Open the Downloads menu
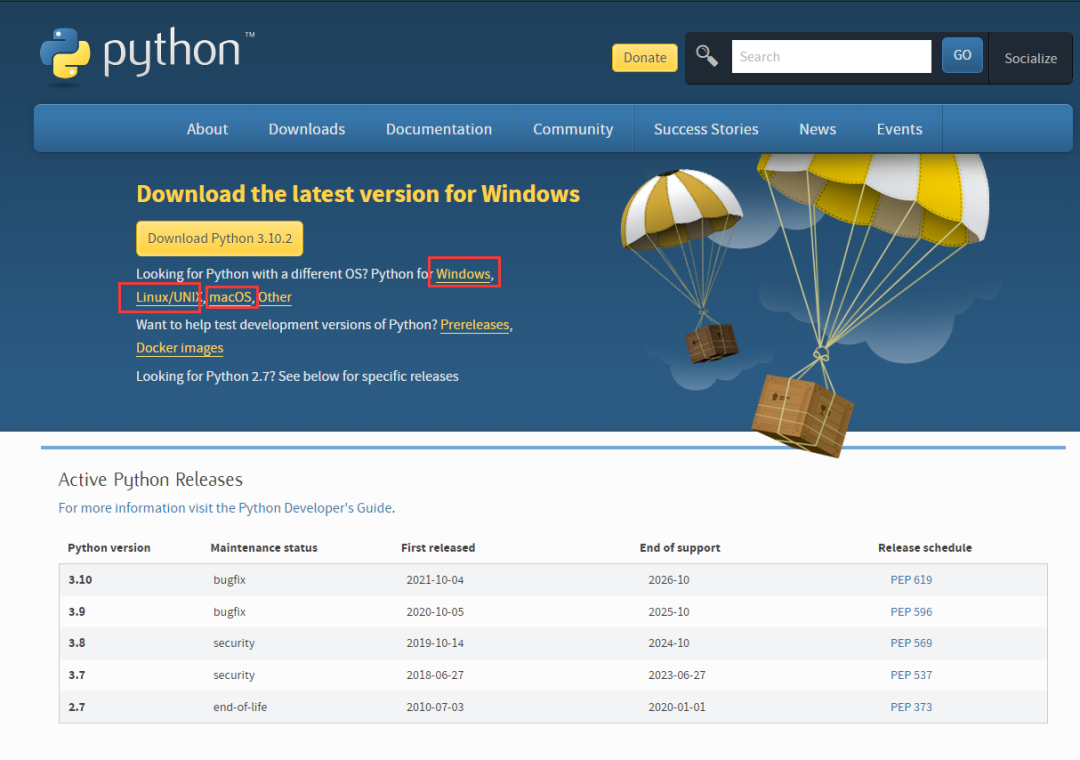This screenshot has height=760, width=1080. pyautogui.click(x=307, y=129)
